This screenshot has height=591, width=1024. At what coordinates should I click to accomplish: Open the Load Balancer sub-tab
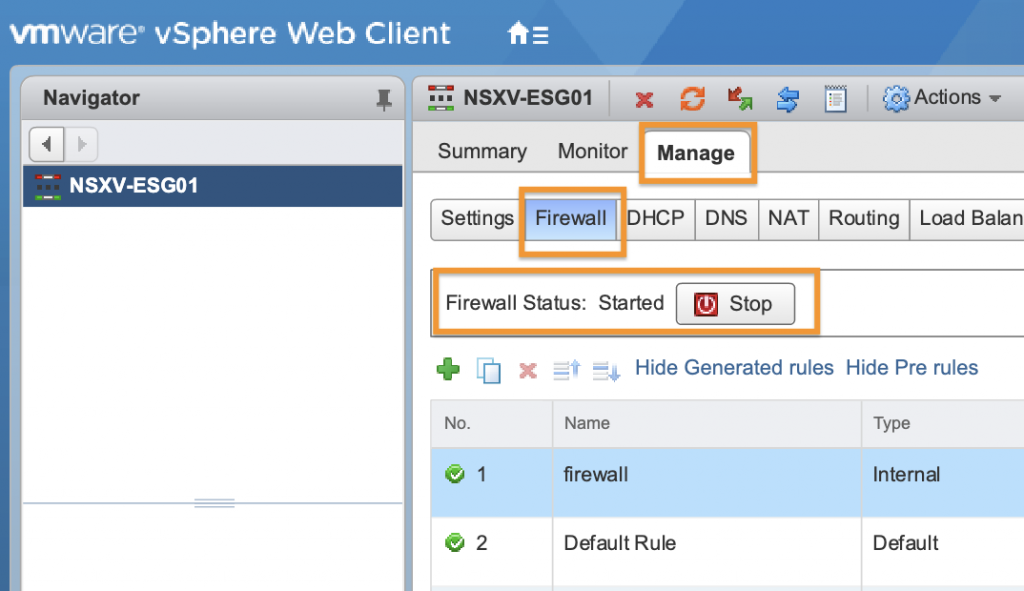(x=967, y=218)
